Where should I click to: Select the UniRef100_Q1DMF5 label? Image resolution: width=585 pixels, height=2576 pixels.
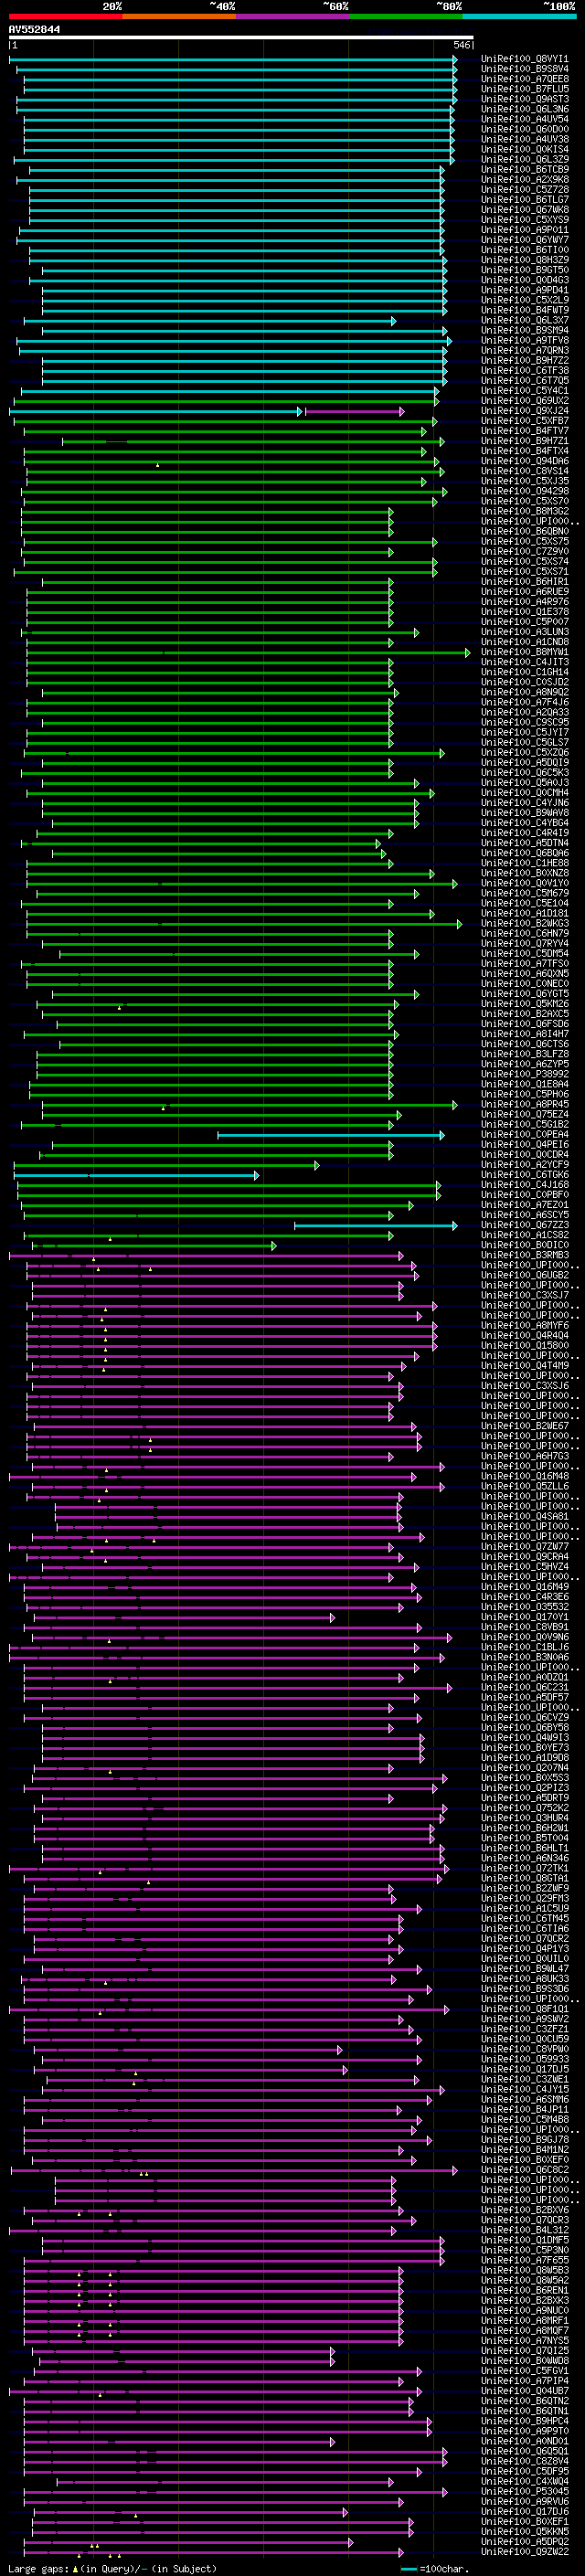(x=525, y=2239)
